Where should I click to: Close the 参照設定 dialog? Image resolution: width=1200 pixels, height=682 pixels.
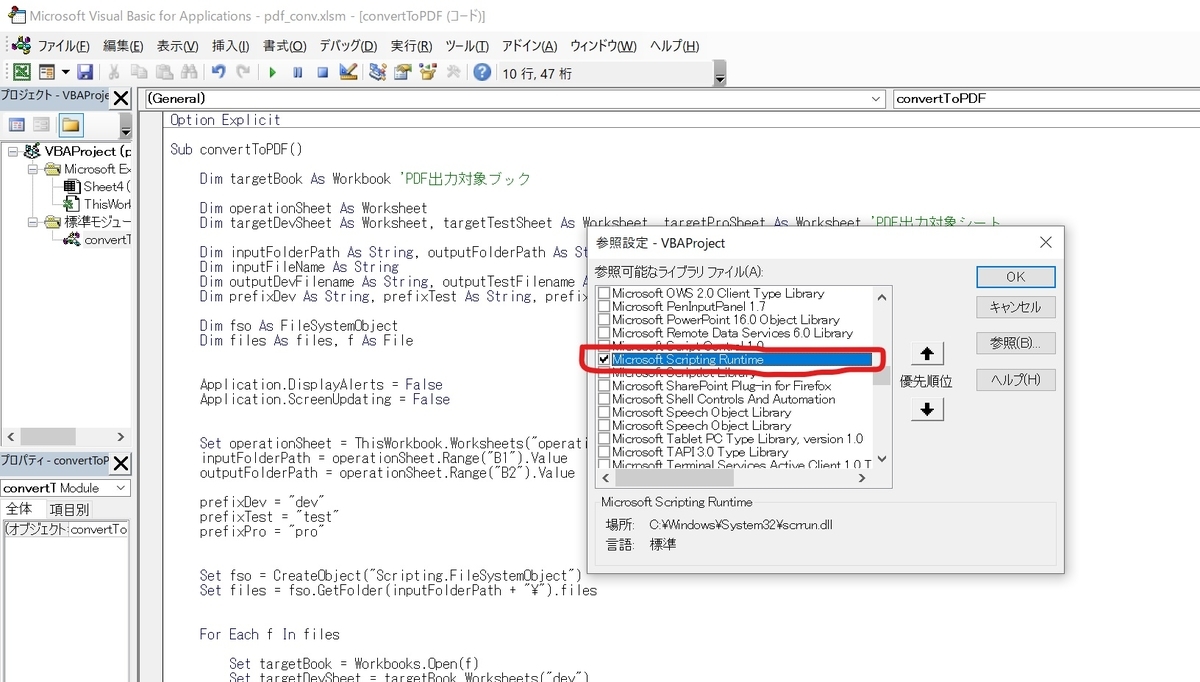pos(1045,242)
